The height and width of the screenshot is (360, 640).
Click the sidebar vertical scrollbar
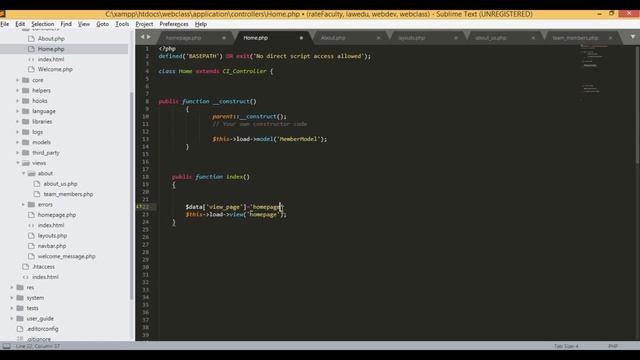point(131,196)
